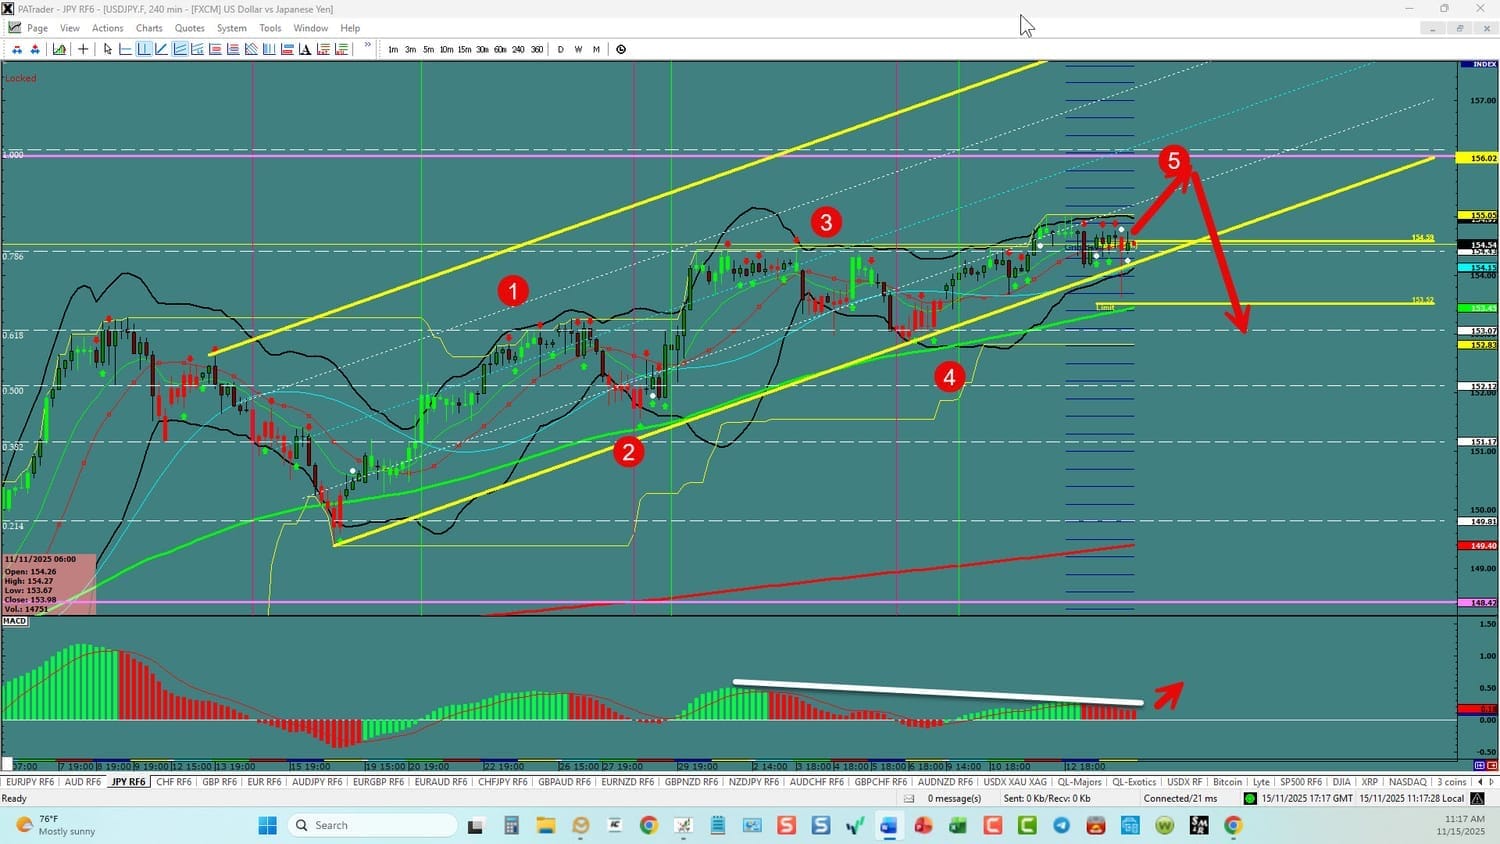Click the text annotation 'A' tool
The height and width of the screenshot is (844, 1500).
(x=305, y=49)
